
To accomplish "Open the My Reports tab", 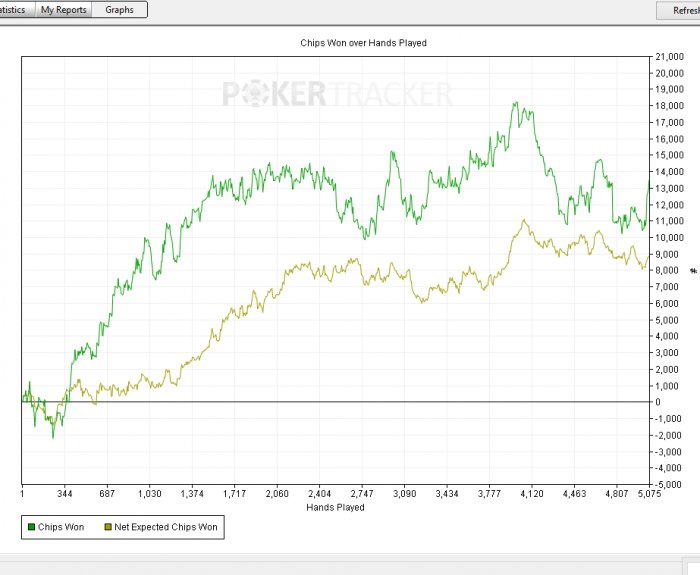I will tap(63, 9).
